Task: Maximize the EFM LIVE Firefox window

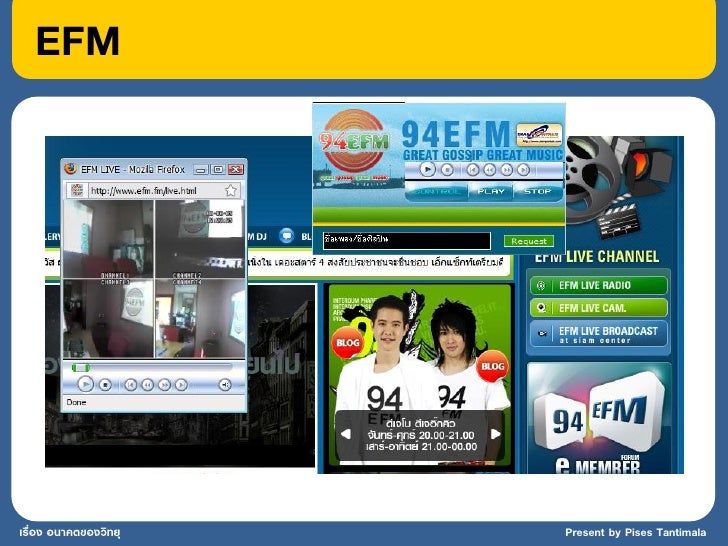Action: pos(218,169)
